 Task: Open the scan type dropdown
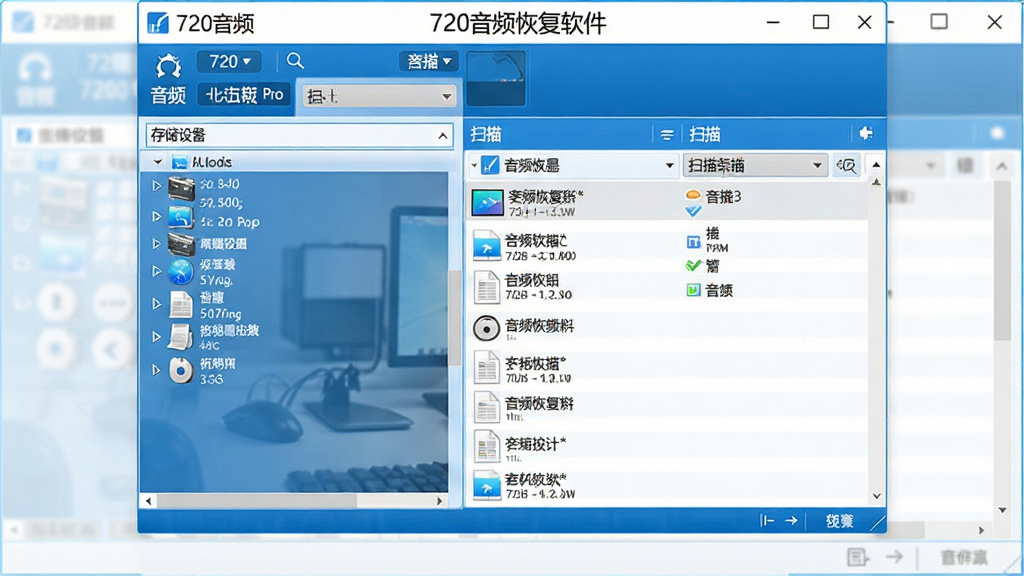coord(755,165)
